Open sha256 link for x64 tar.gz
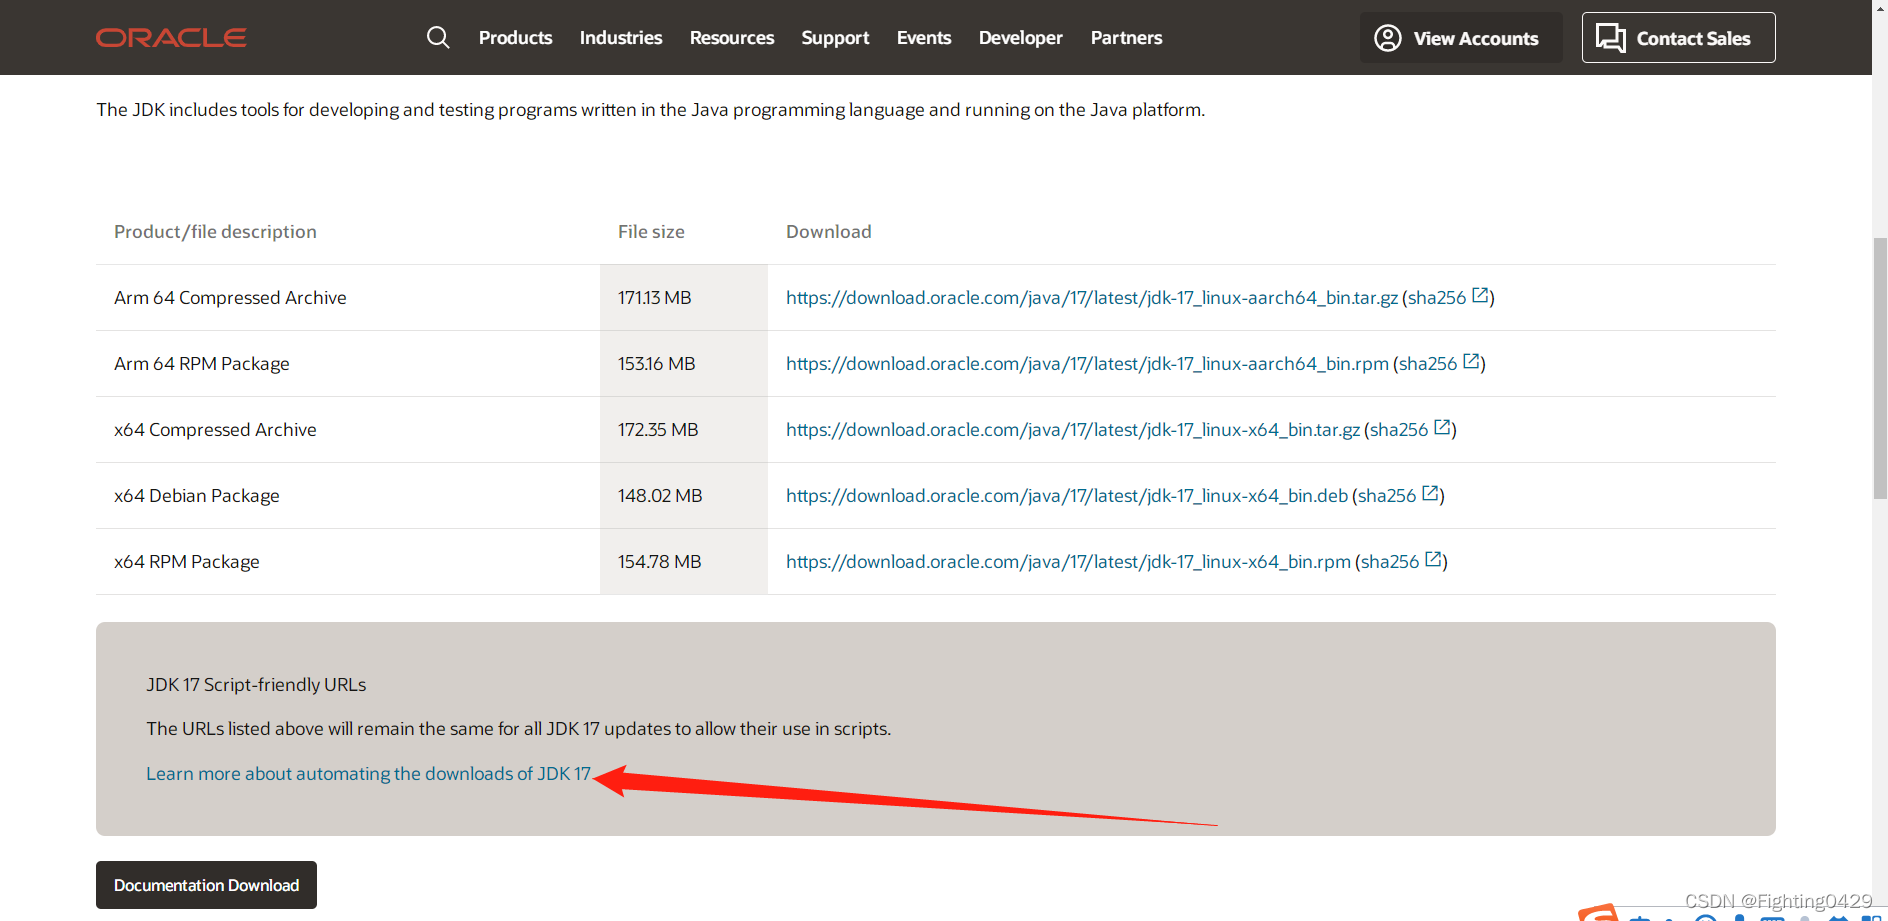1888x921 pixels. click(1399, 430)
